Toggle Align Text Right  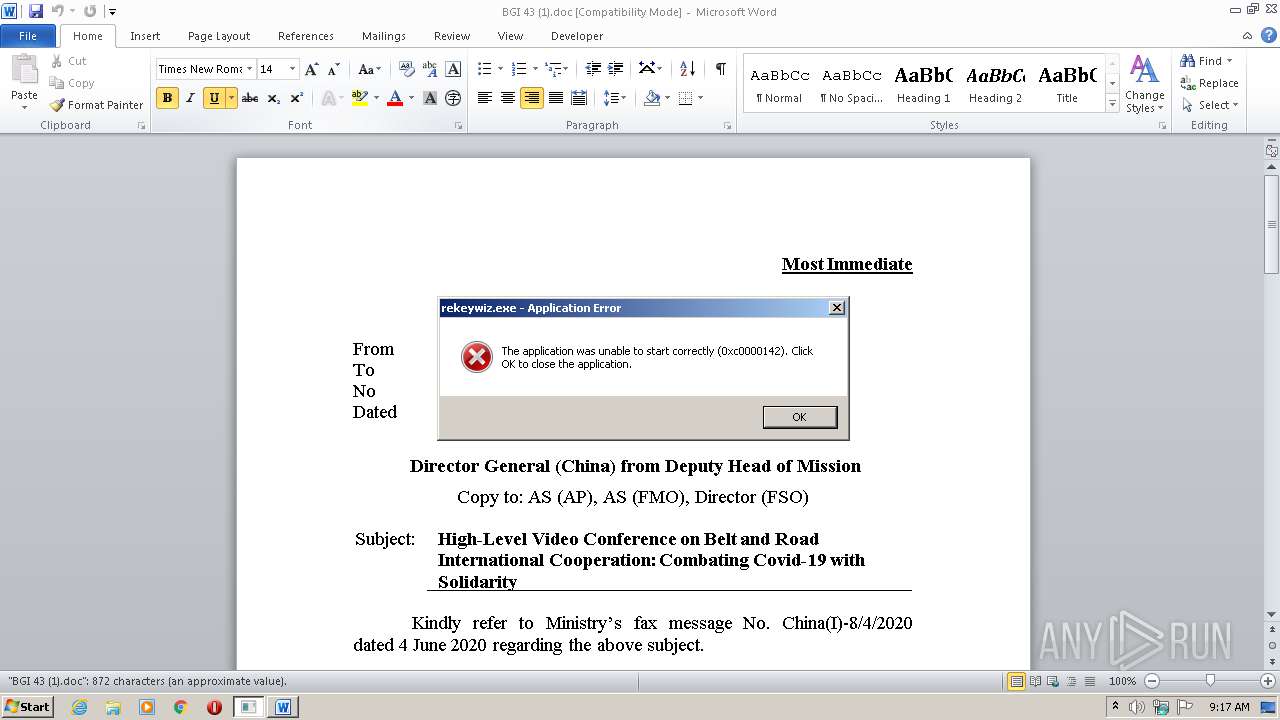click(x=531, y=98)
